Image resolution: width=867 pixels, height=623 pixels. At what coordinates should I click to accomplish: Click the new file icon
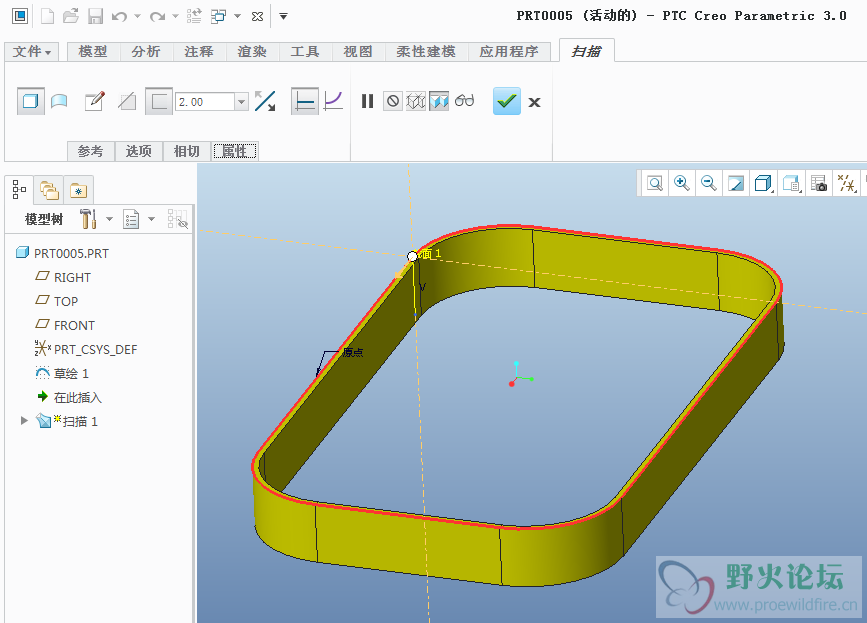48,17
